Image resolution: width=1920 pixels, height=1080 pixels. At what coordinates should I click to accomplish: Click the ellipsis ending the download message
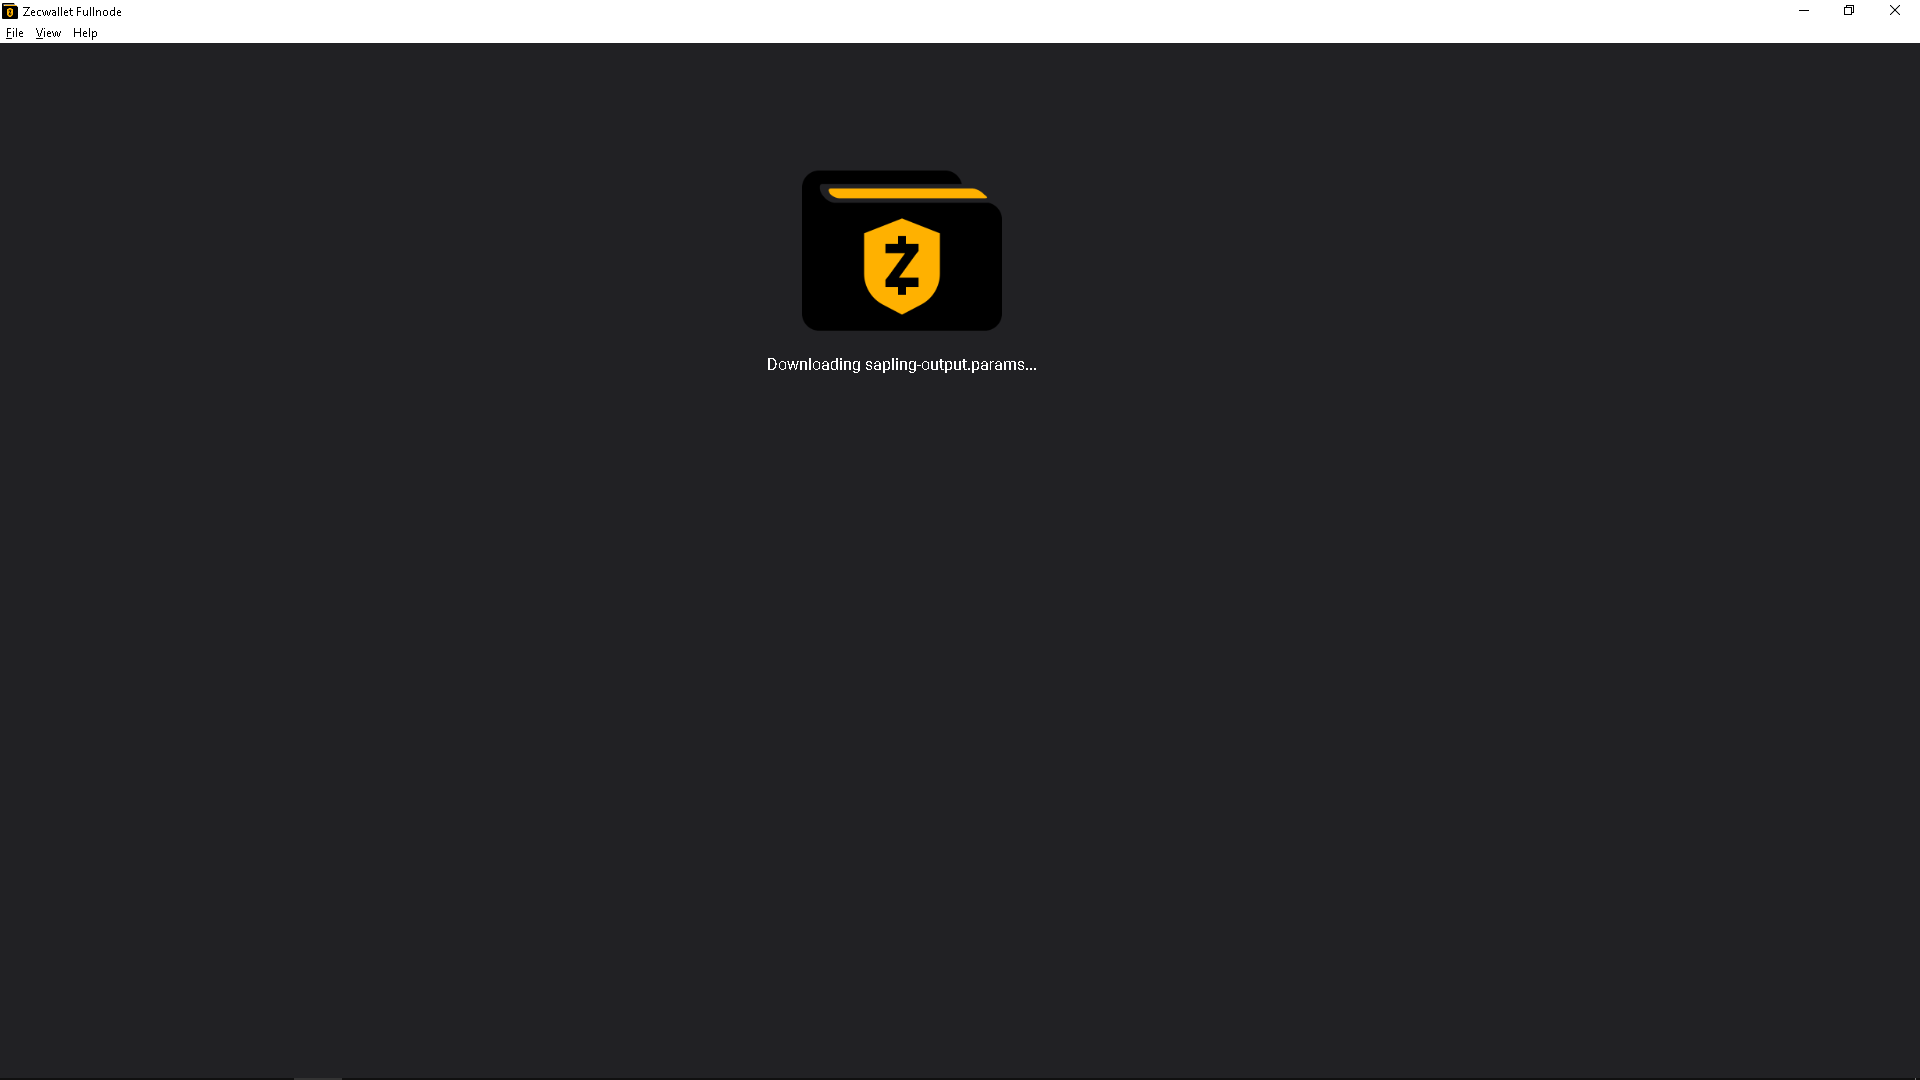pyautogui.click(x=1031, y=366)
